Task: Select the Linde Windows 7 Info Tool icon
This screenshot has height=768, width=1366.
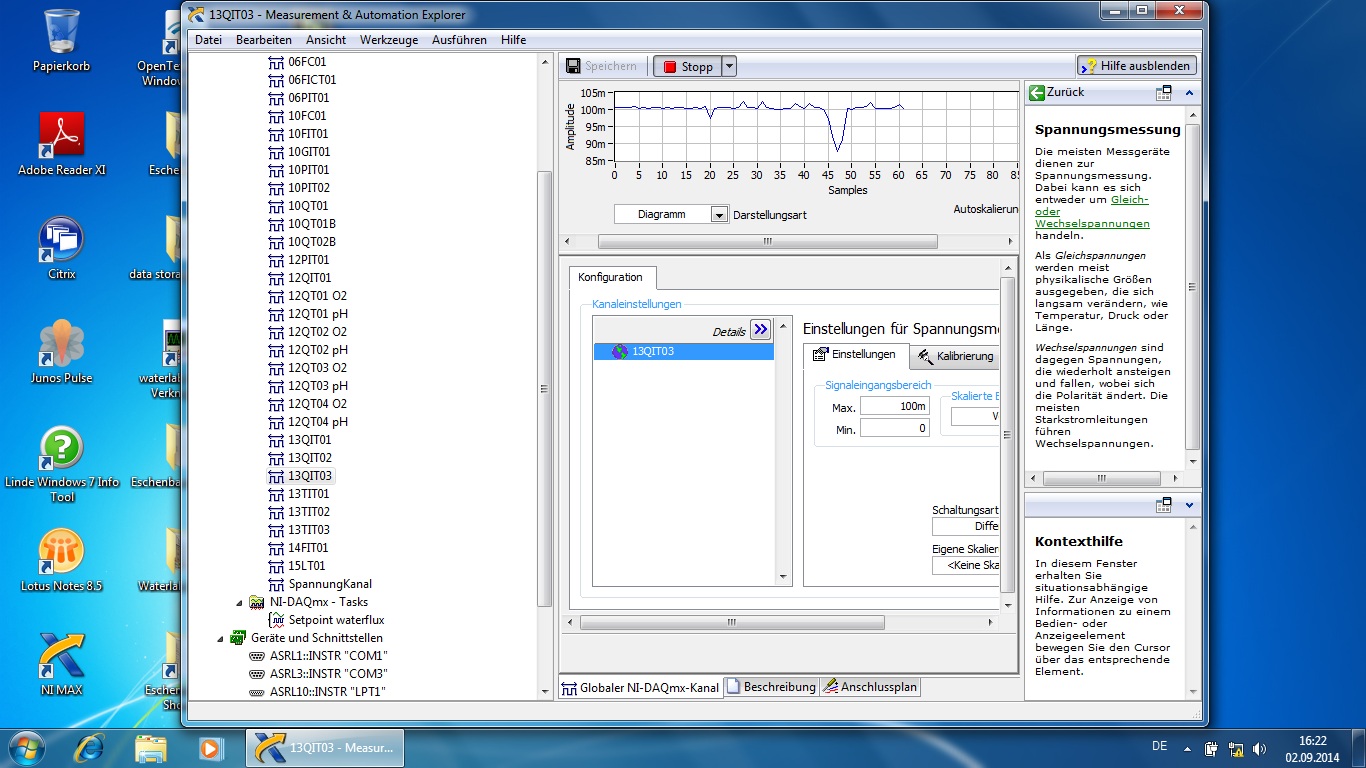Action: coord(62,464)
